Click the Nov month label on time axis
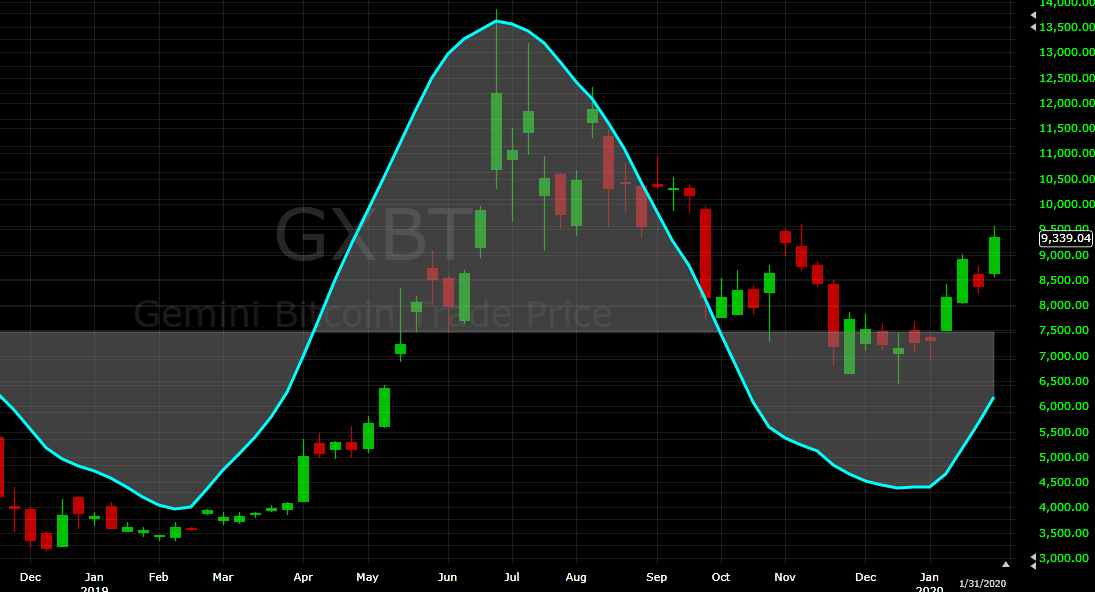Screen dimensions: 1095x592 [x=785, y=577]
